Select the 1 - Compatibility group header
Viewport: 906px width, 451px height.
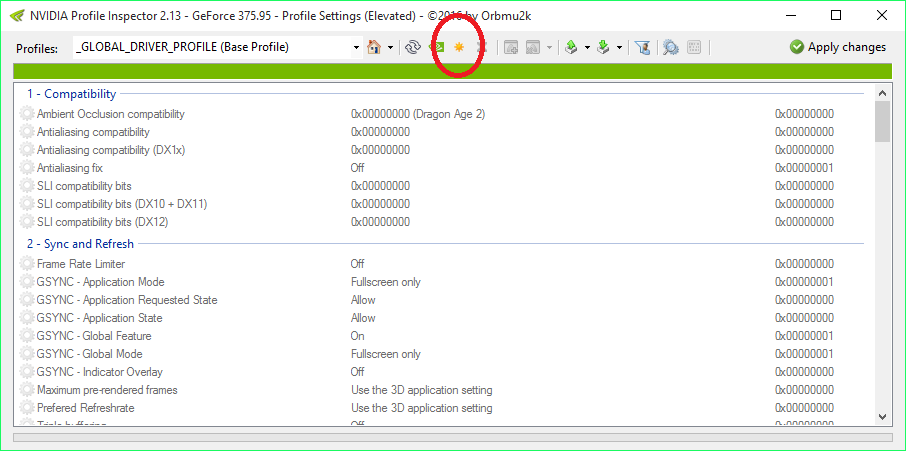click(x=72, y=94)
